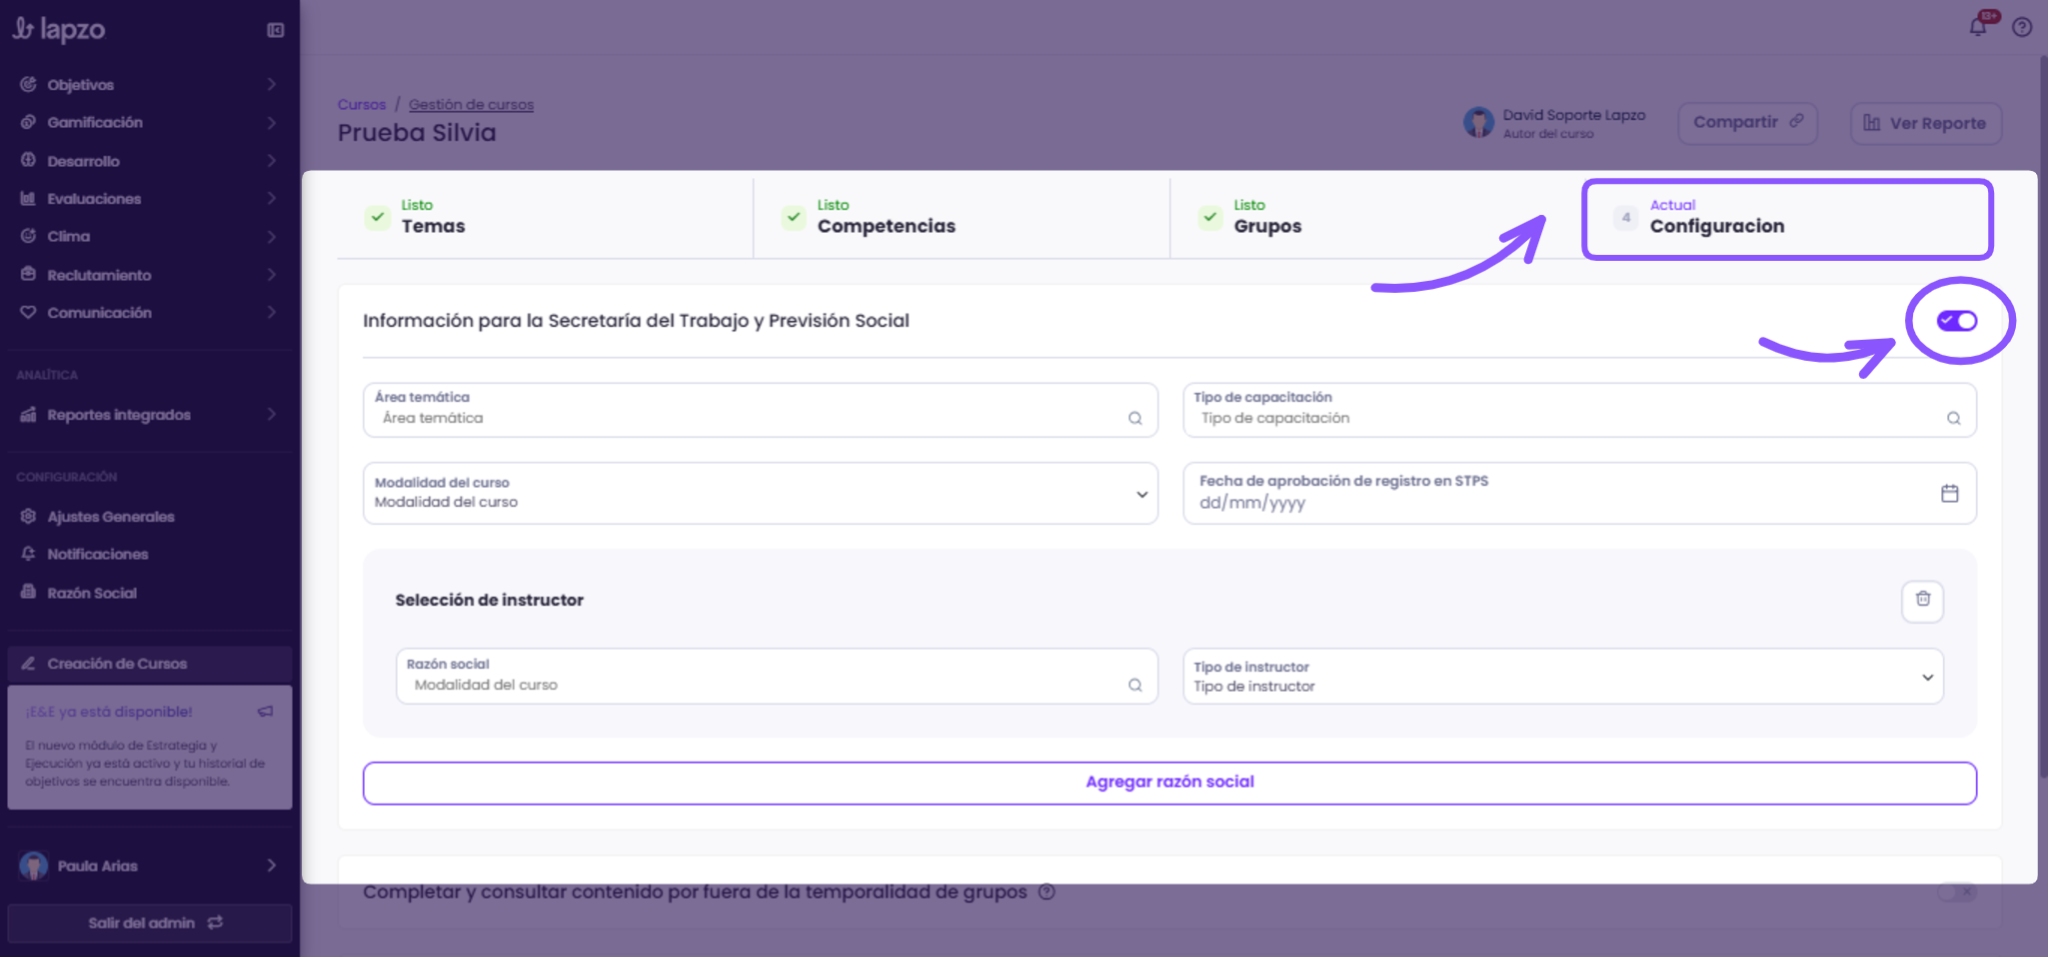Click David Soporte Lapzo author avatar

pos(1478,123)
